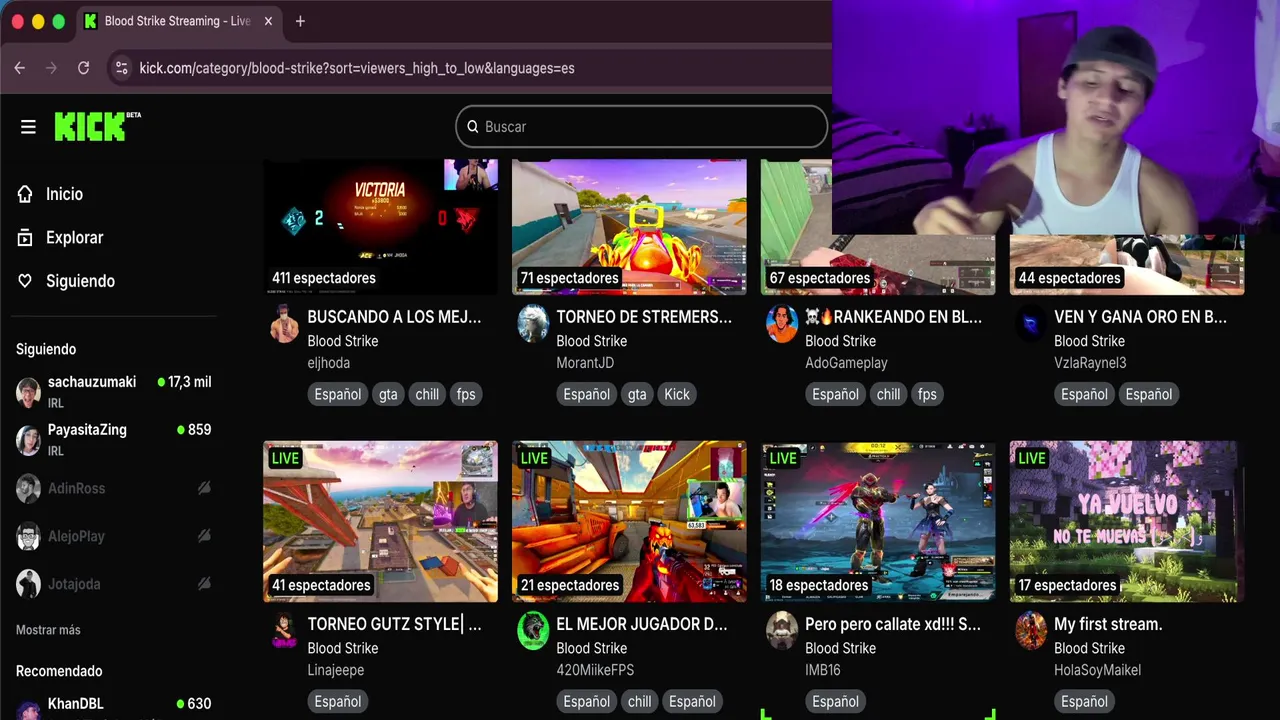Screen dimensions: 1280x720
Task: Open title RANKEANDO EN BL...
Action: point(894,317)
